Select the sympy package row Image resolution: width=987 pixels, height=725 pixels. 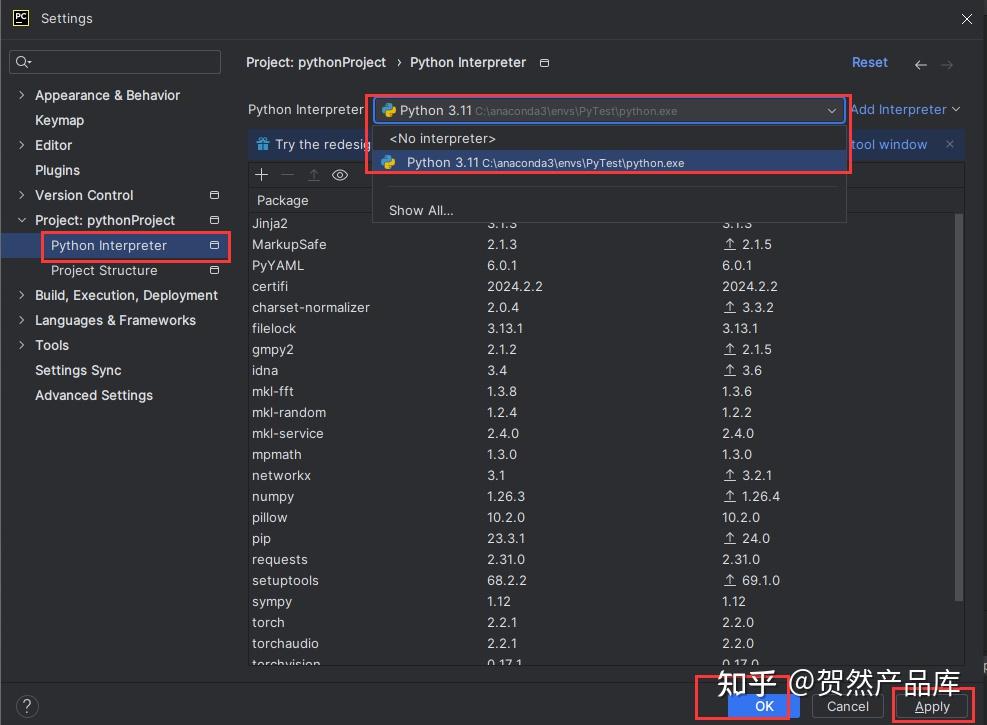pyautogui.click(x=601, y=602)
